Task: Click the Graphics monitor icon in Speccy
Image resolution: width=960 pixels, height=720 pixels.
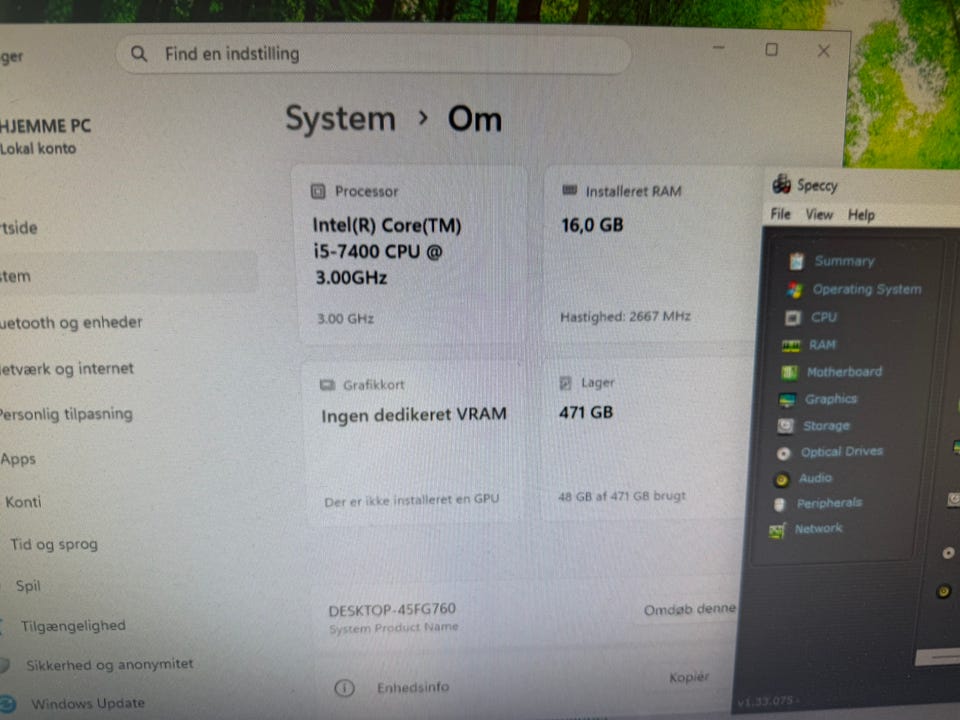Action: (x=787, y=400)
